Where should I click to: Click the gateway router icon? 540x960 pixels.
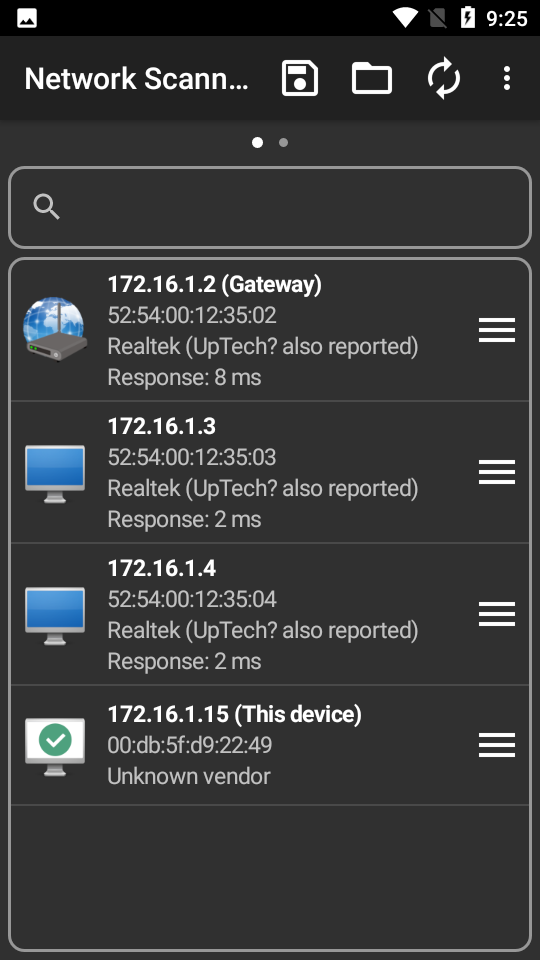[x=55, y=329]
